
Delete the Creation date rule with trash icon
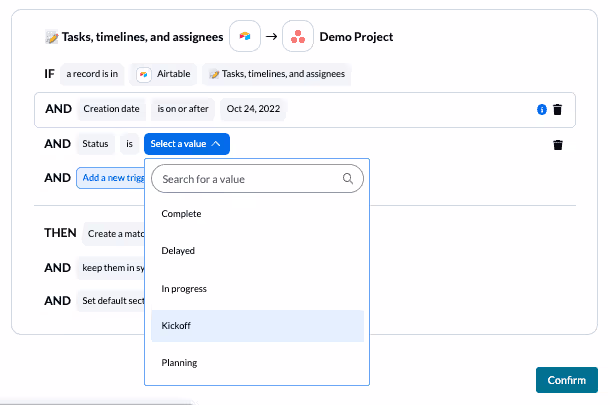pyautogui.click(x=557, y=110)
